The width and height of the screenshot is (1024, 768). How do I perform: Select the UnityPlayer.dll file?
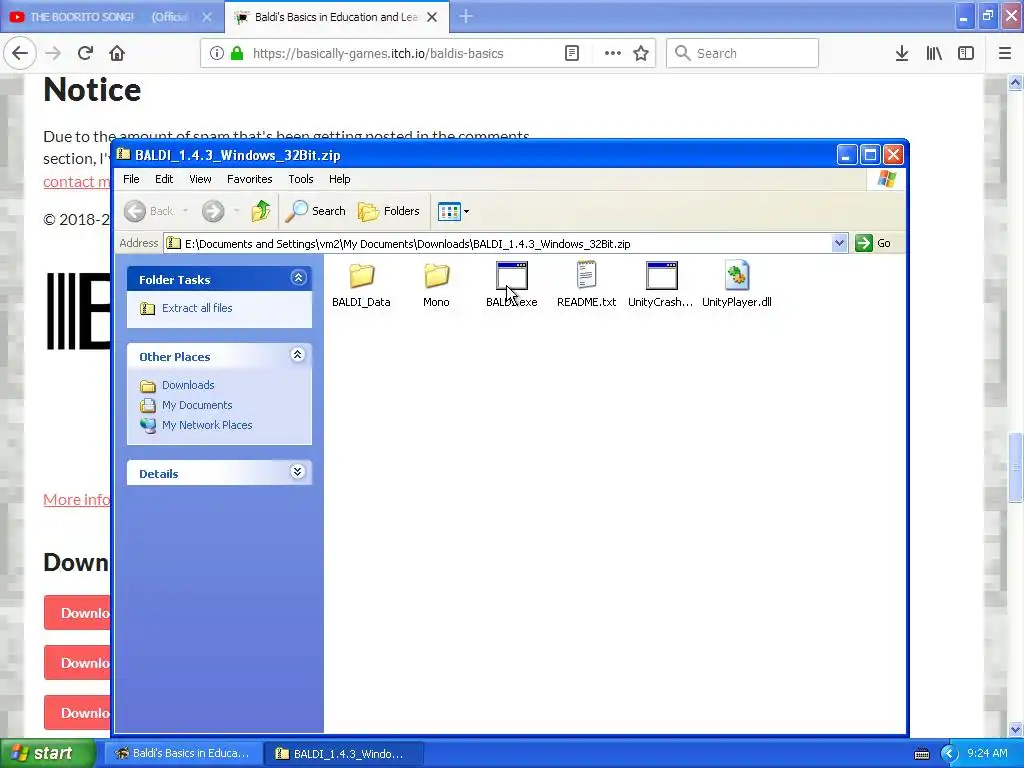tap(737, 284)
